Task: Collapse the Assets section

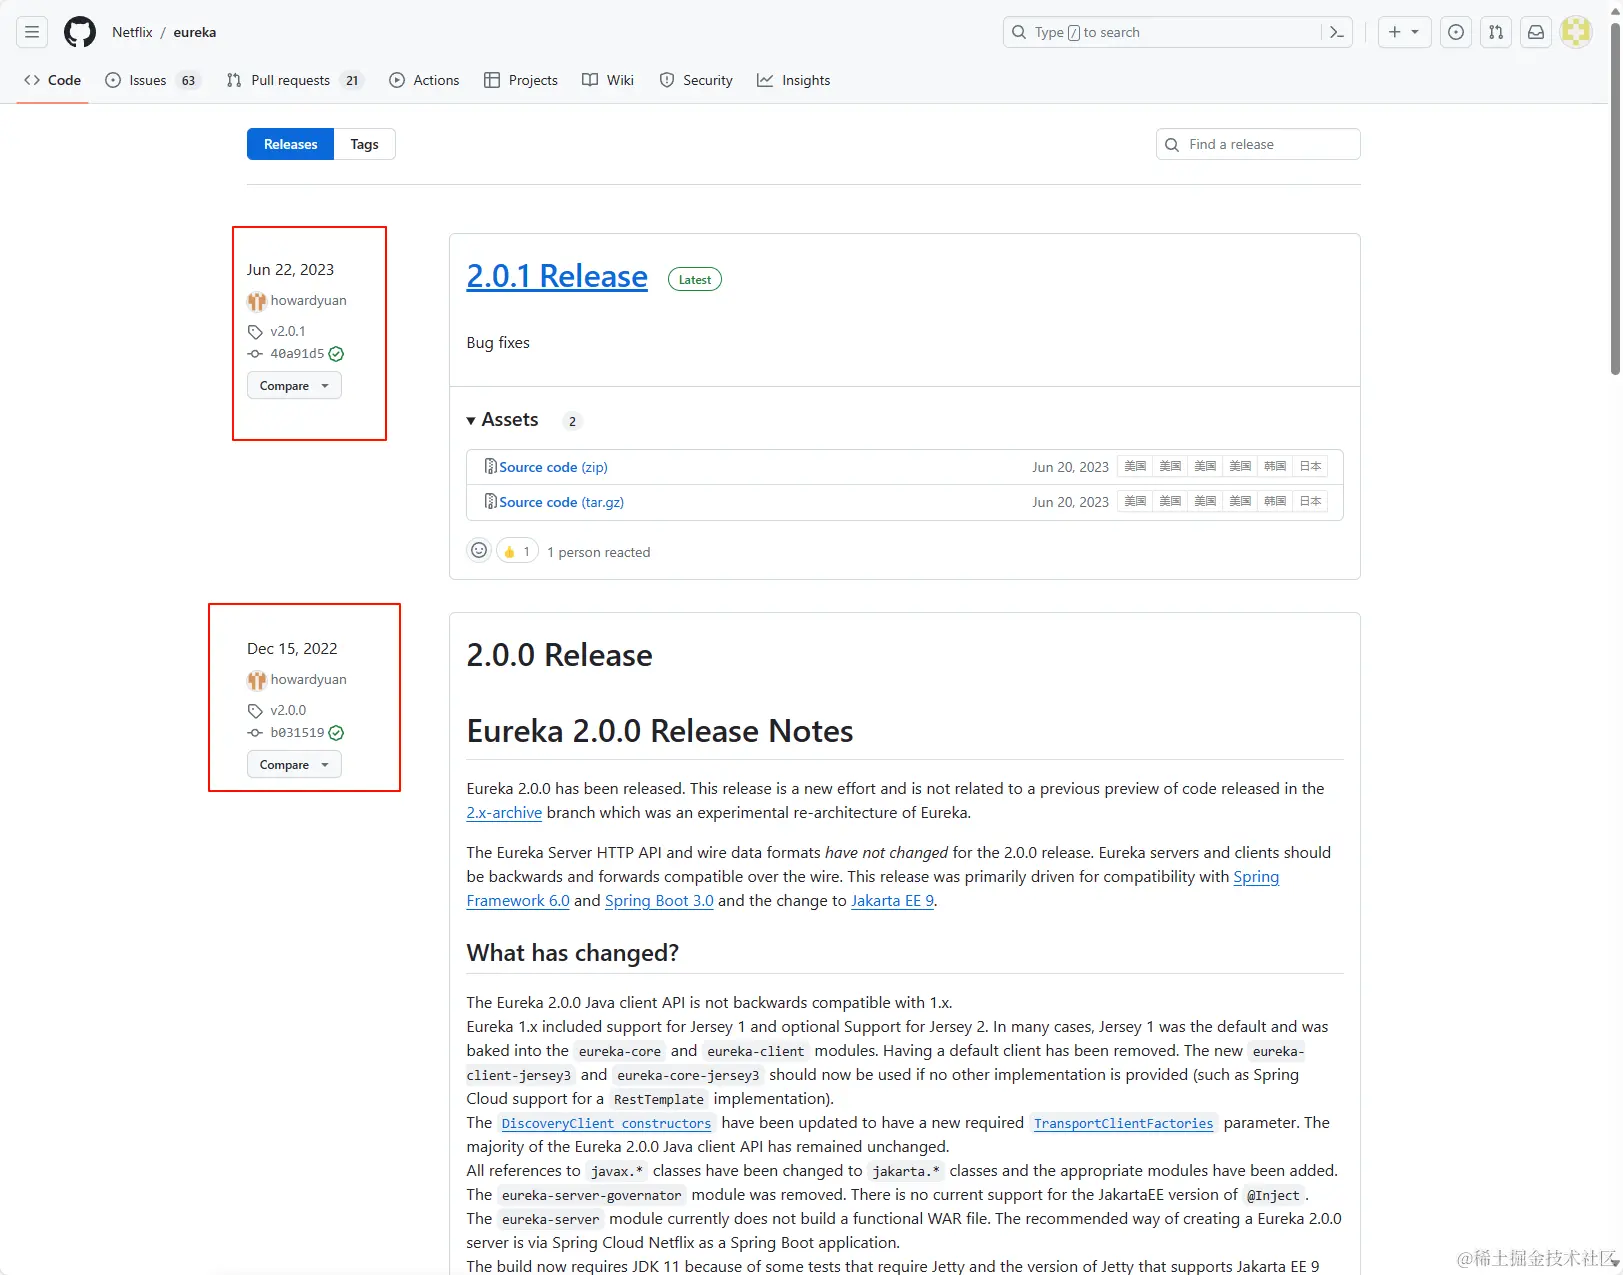Action: pos(503,420)
